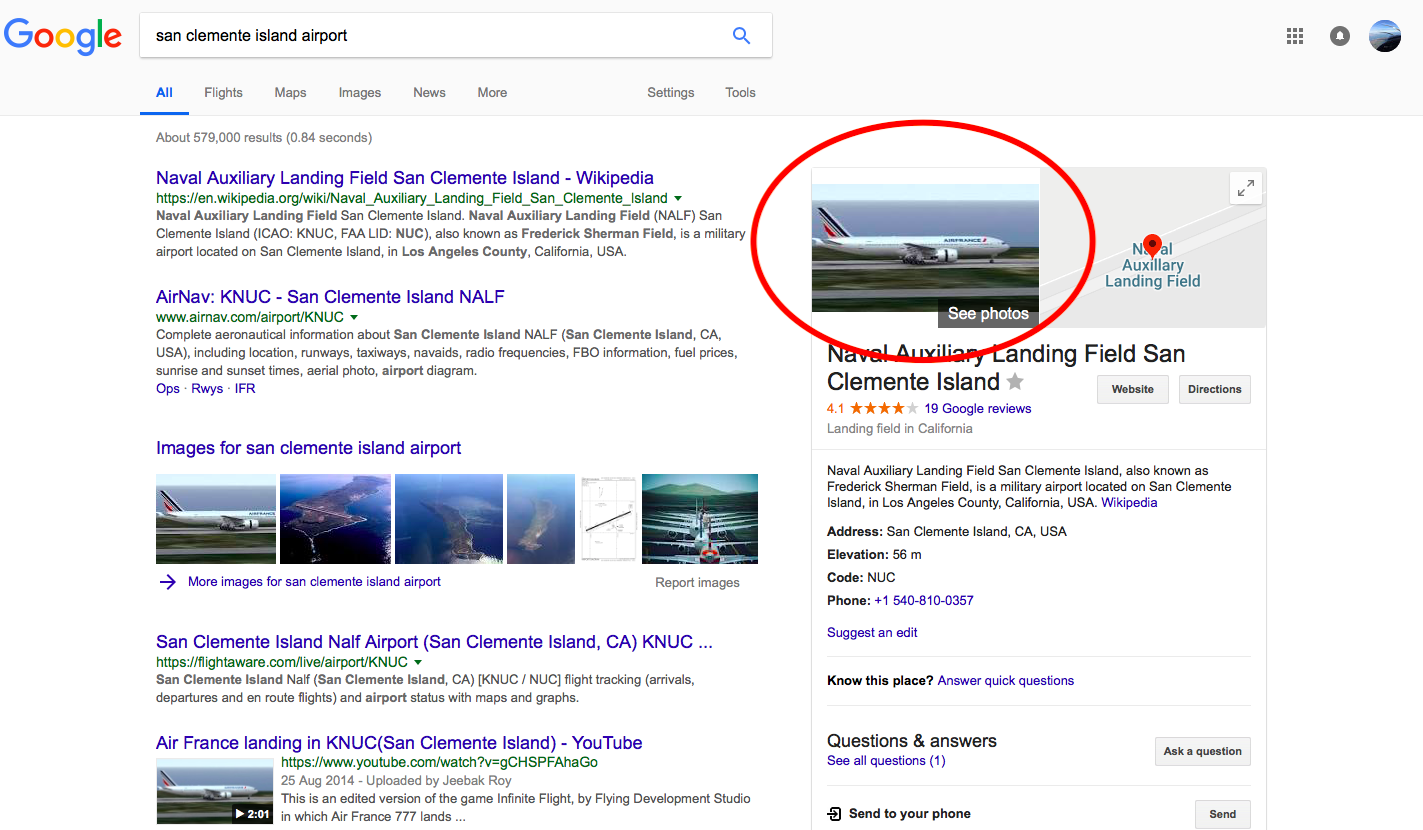Open the AirNav KNUC result title
This screenshot has width=1423, height=830.
coord(330,297)
